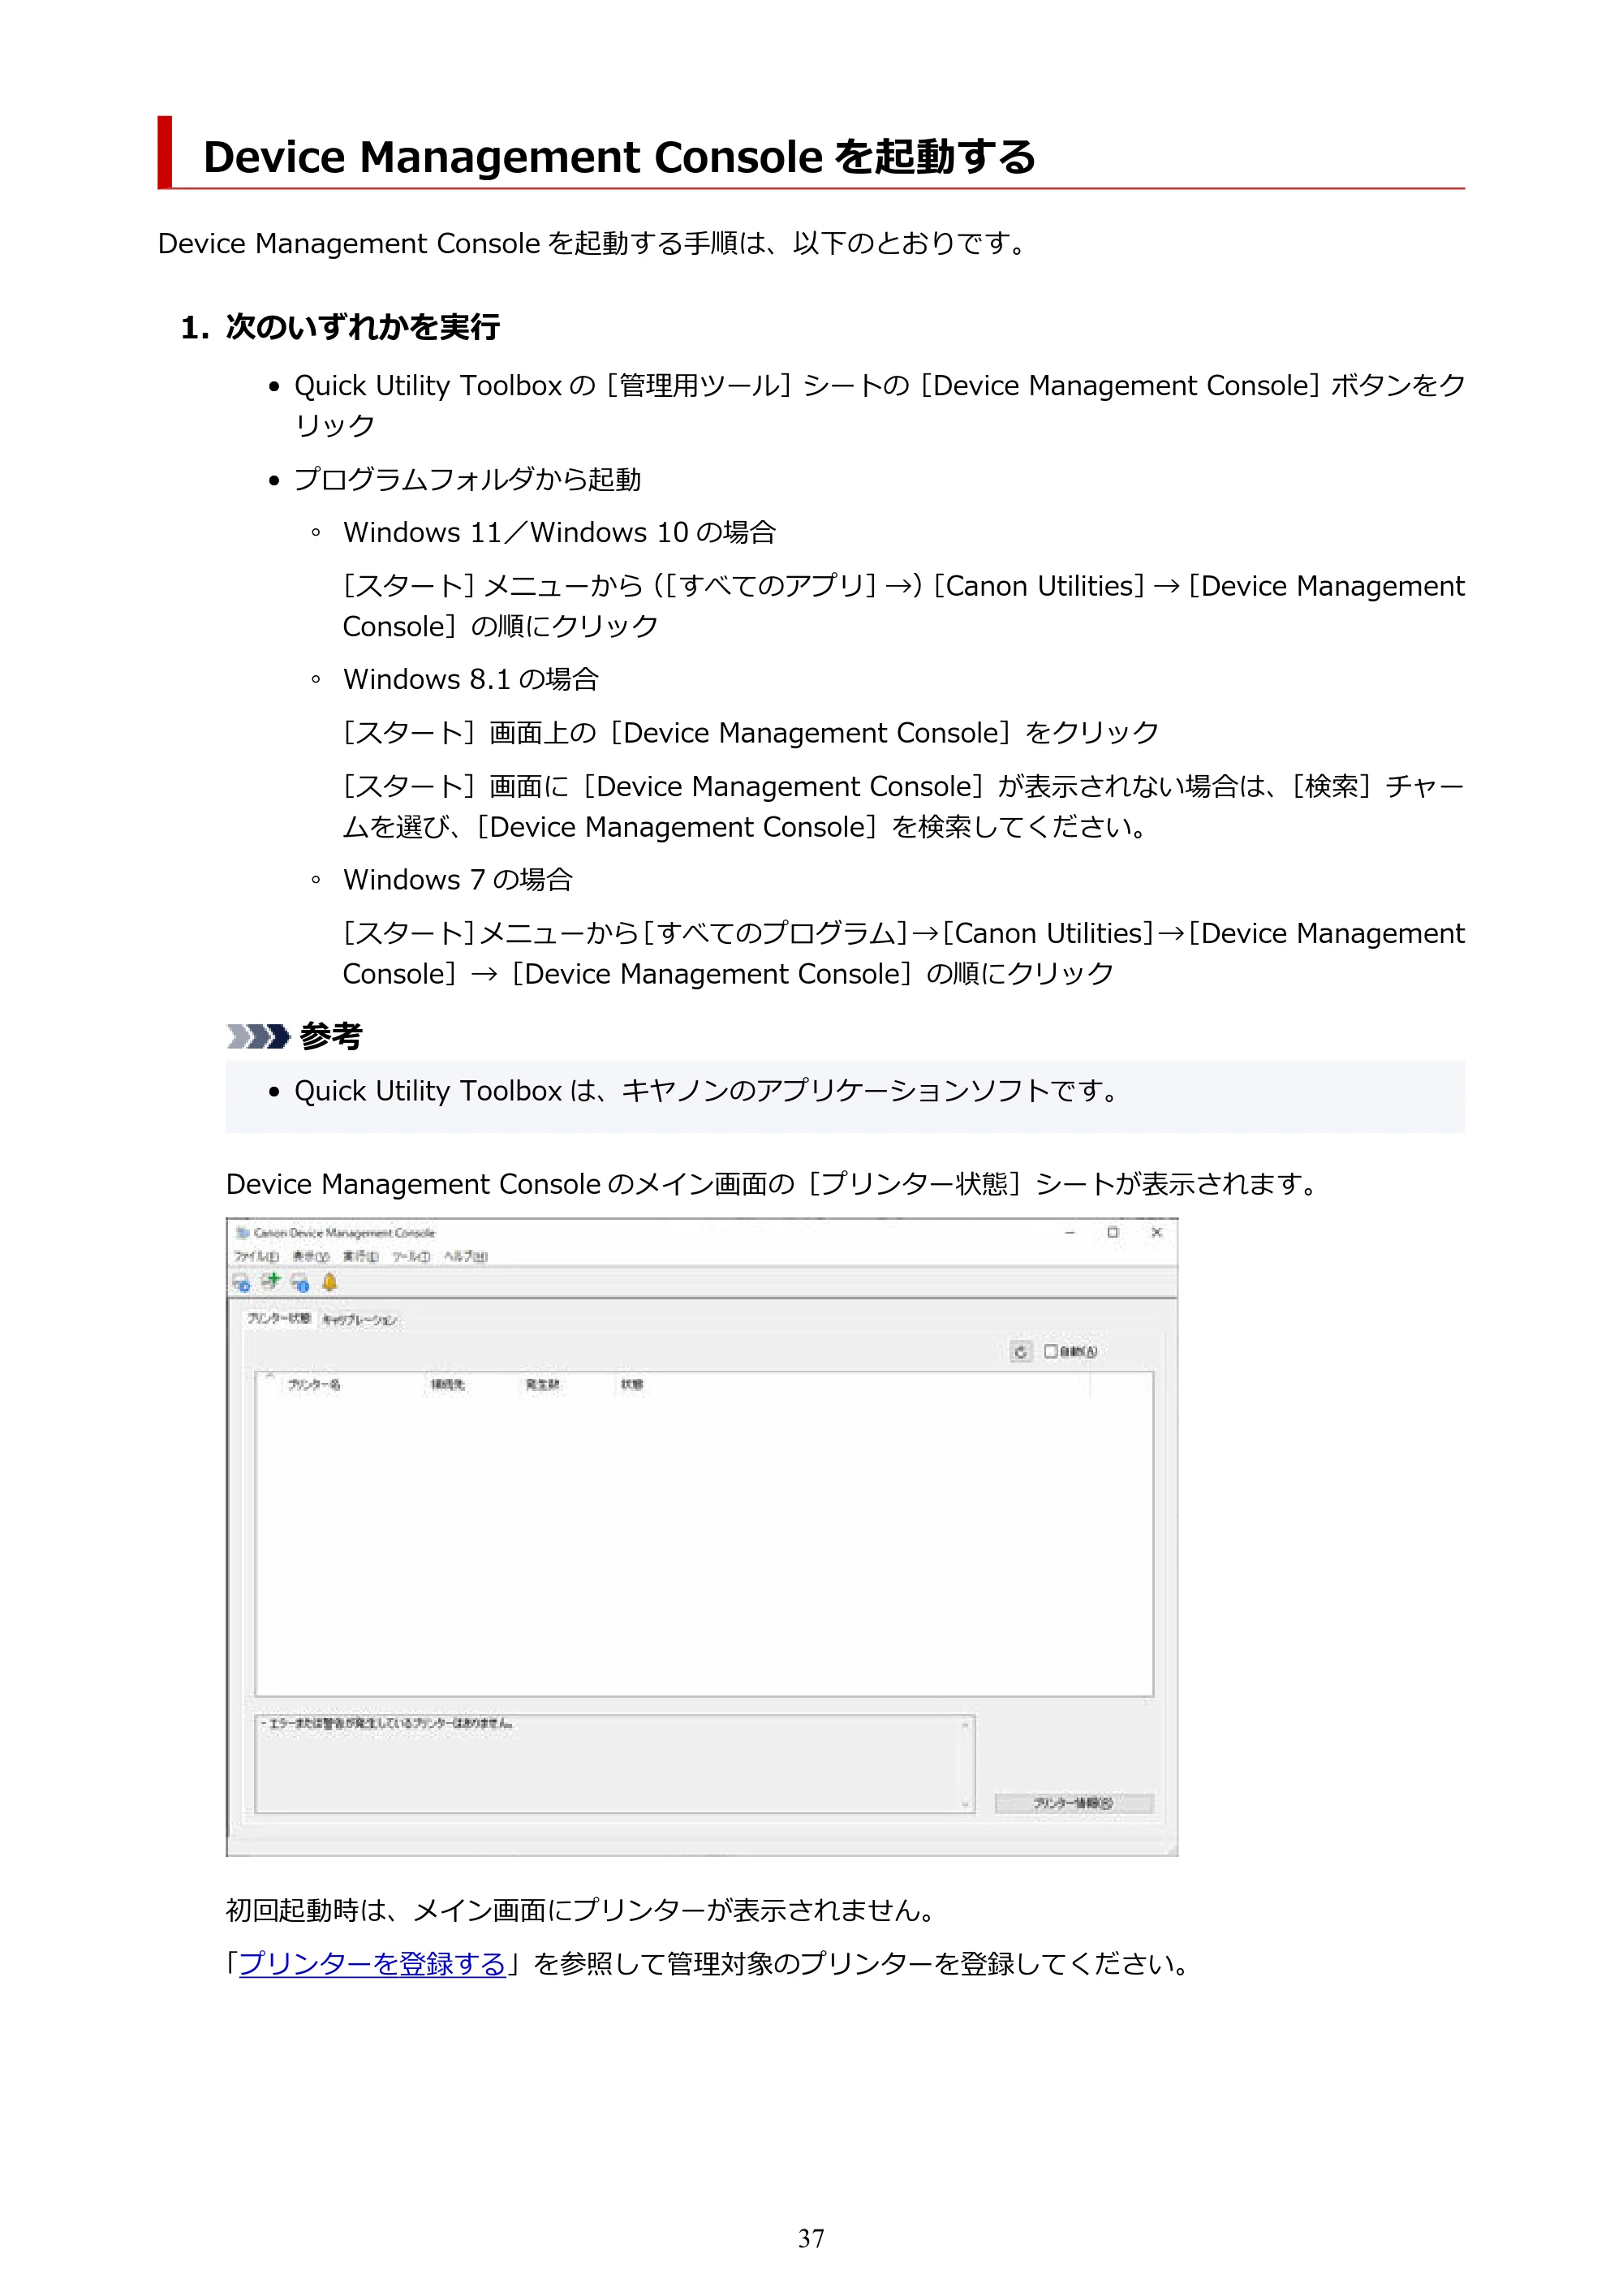Click the printer search toolbar icon

tap(241, 1282)
